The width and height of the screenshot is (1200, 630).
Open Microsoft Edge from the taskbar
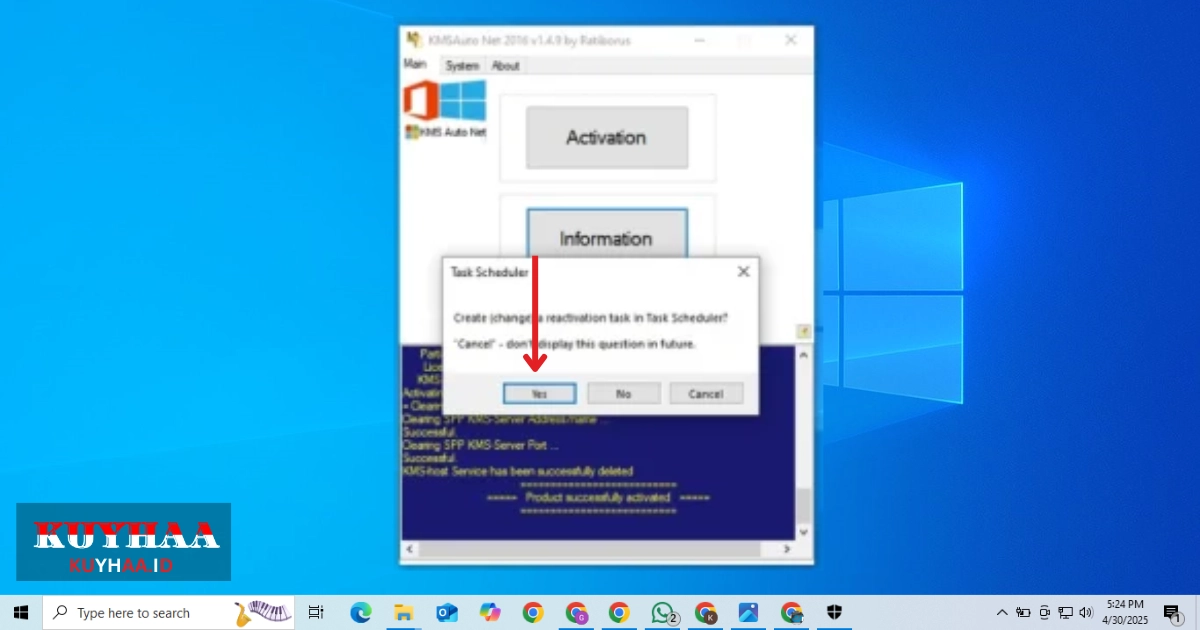[361, 613]
